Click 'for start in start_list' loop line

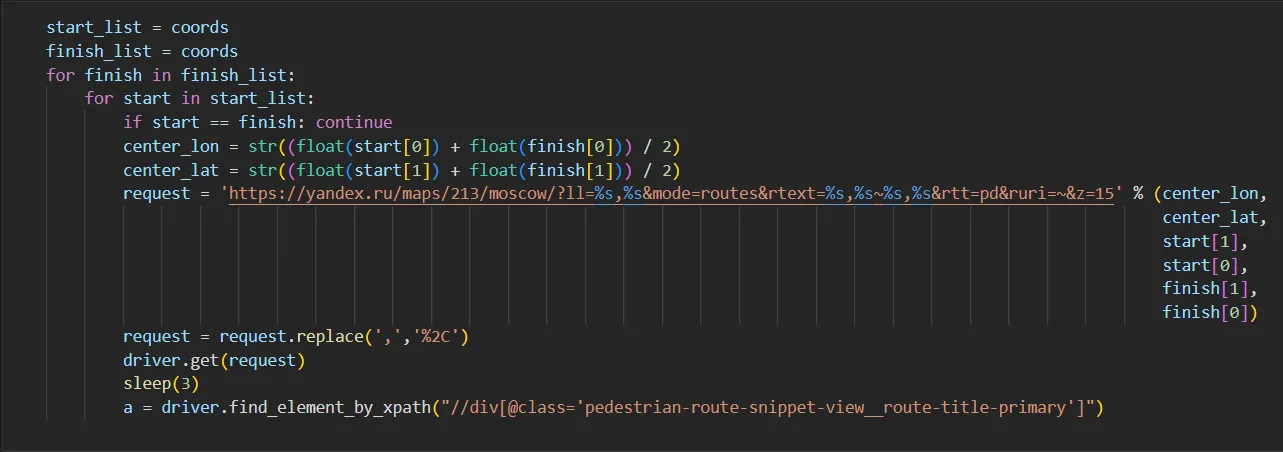click(x=199, y=98)
